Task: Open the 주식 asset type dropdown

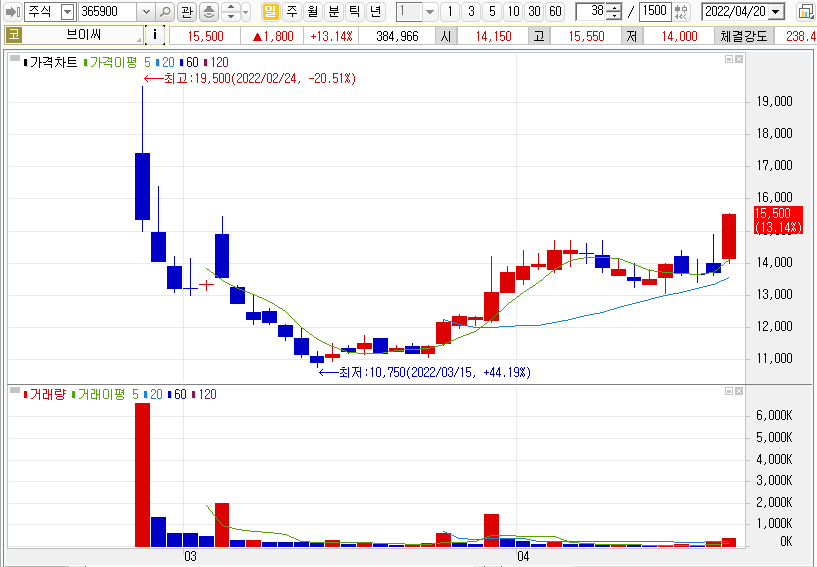Action: (x=68, y=11)
